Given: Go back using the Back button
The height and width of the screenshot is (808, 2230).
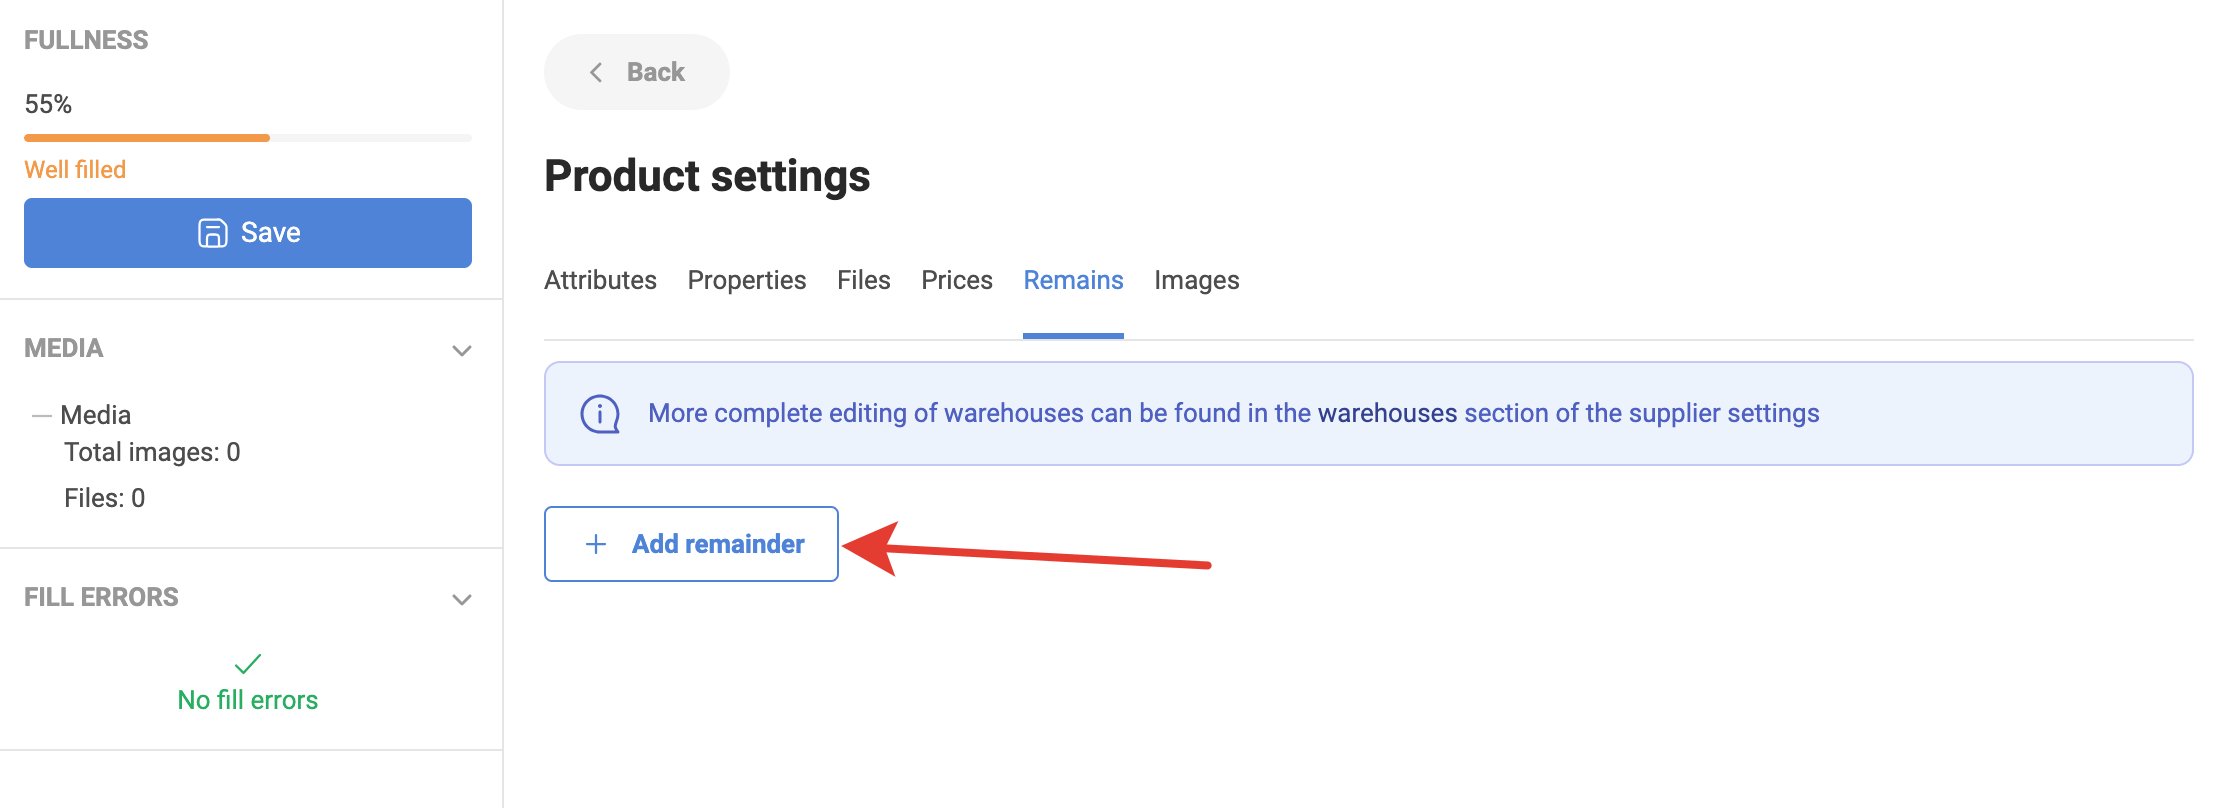Looking at the screenshot, I should (637, 72).
